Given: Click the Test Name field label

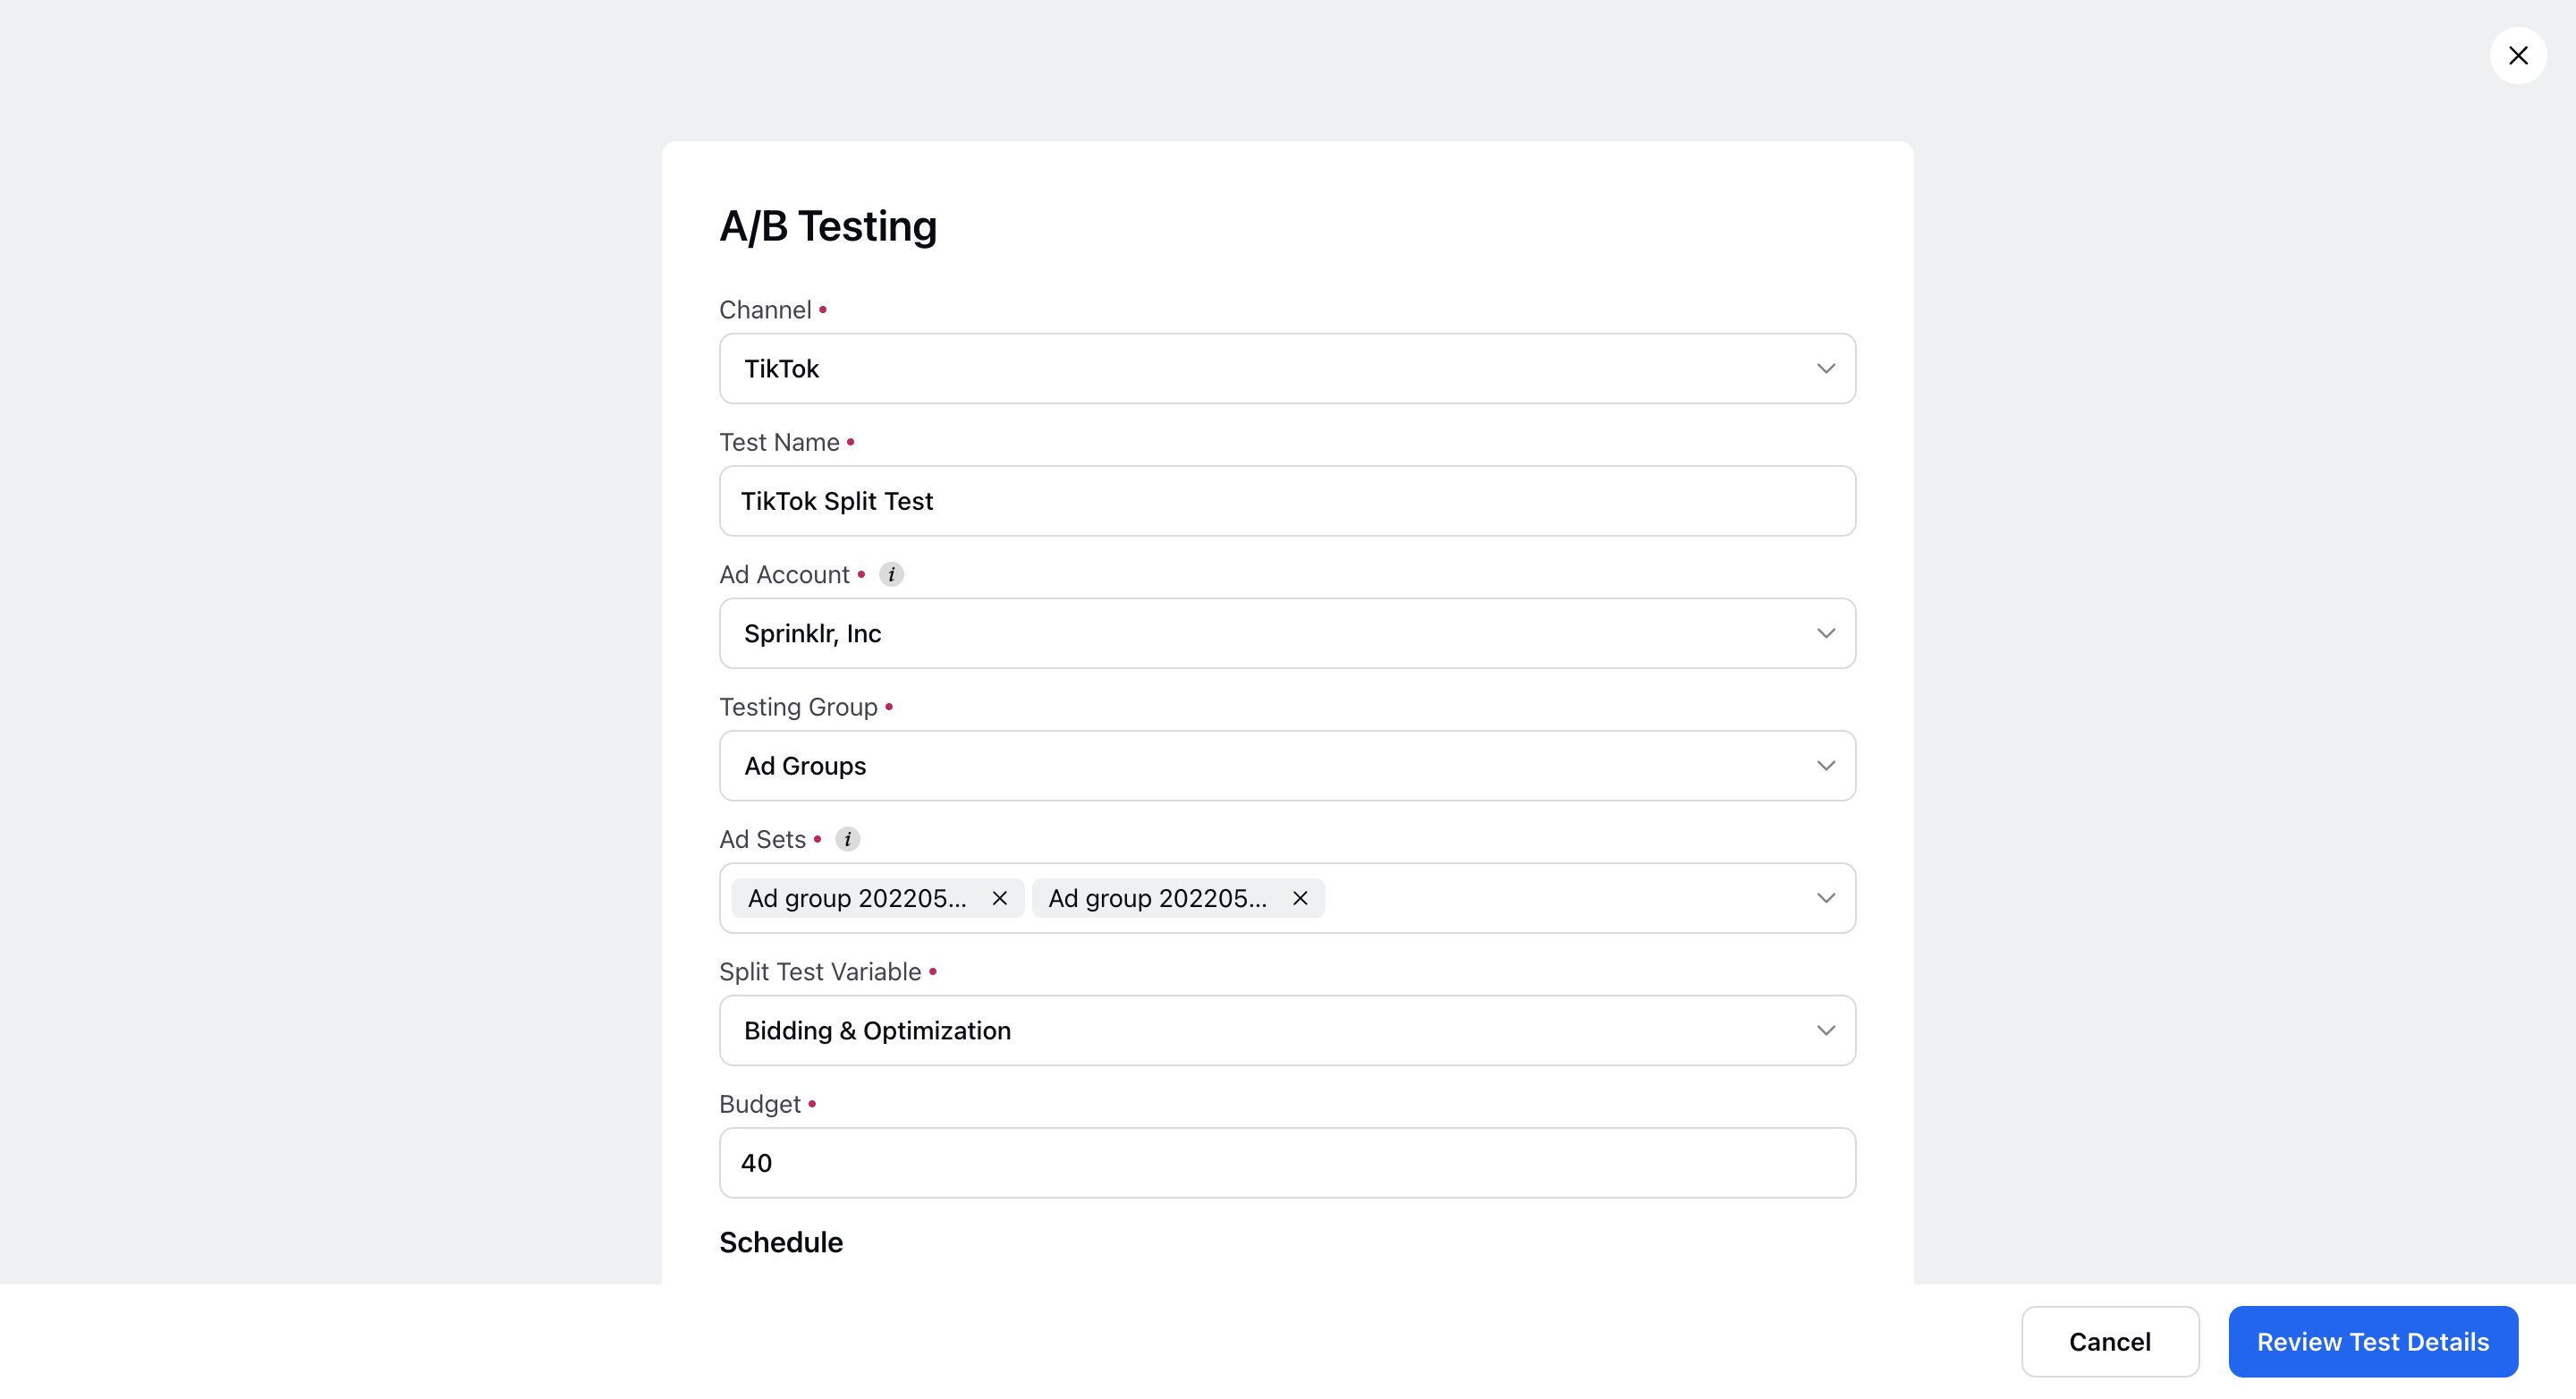Looking at the screenshot, I should pyautogui.click(x=779, y=442).
